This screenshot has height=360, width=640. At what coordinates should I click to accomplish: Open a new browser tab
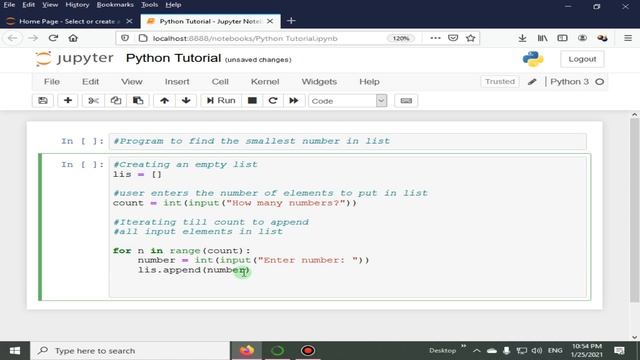291,21
